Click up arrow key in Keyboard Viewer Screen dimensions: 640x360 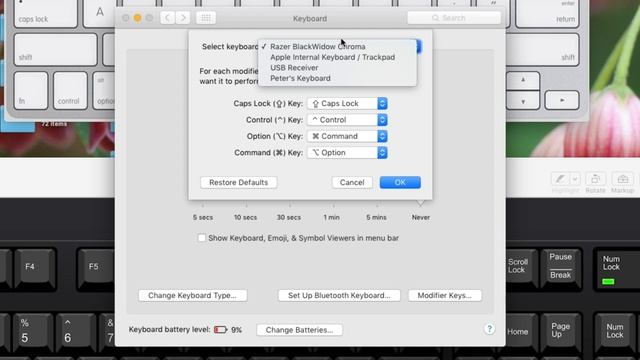click(523, 80)
